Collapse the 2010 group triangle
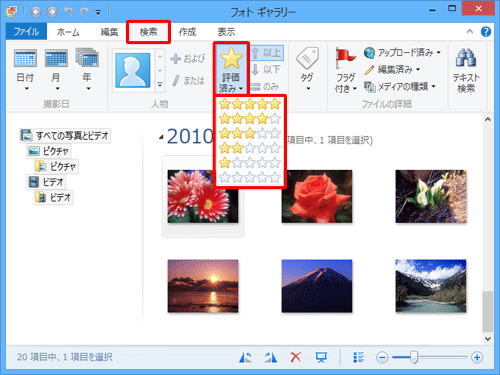This screenshot has height=375, width=500. tap(161, 137)
